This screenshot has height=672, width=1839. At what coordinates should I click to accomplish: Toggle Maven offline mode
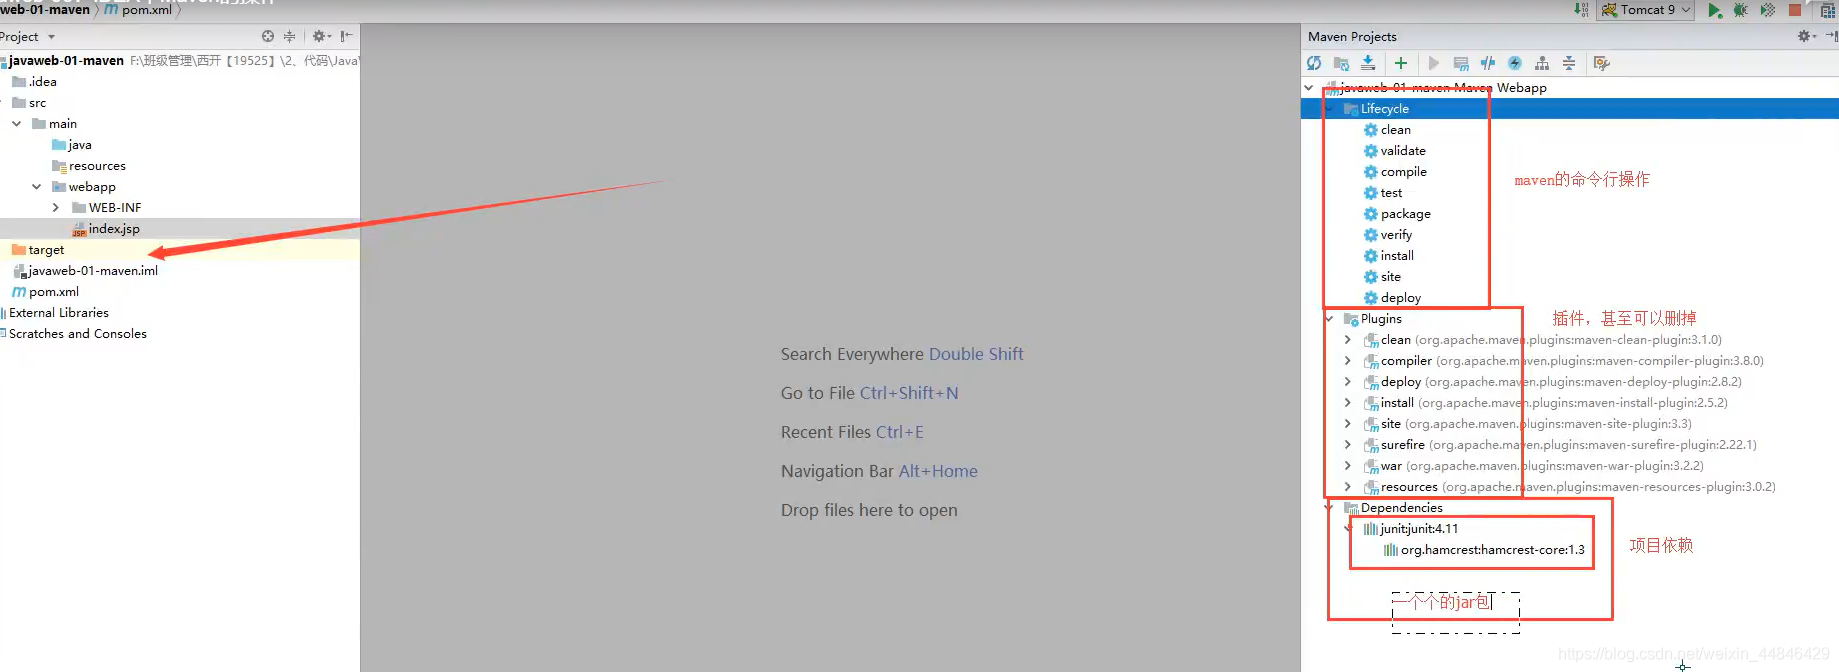coord(1488,63)
